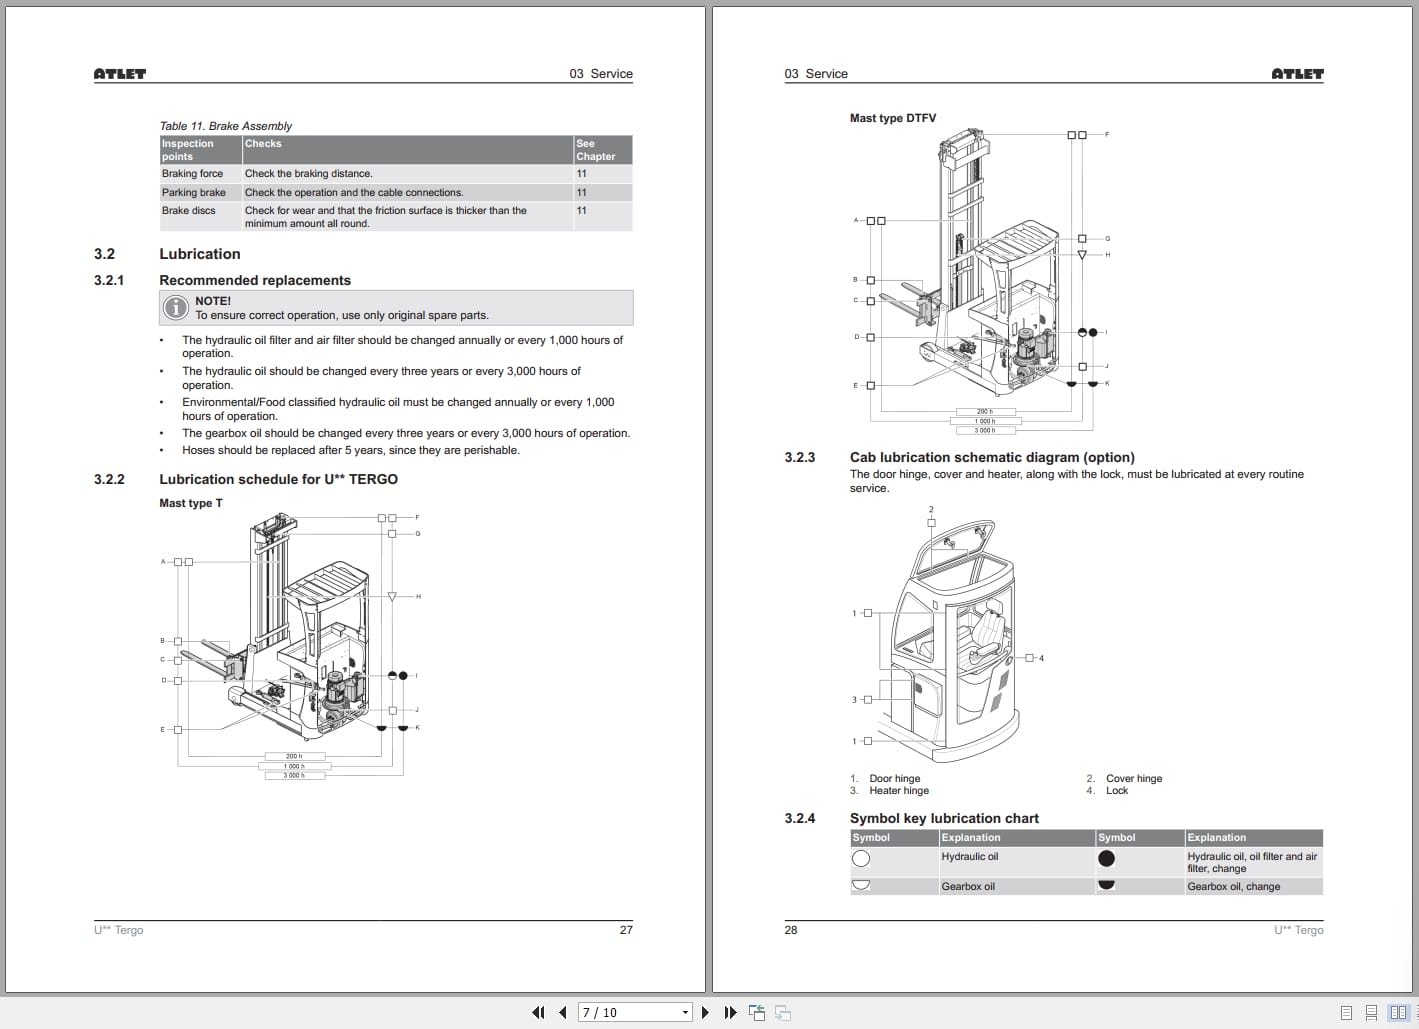This screenshot has width=1419, height=1029.
Task: Click the 3.2 Lubrication section heading
Action: (x=199, y=254)
